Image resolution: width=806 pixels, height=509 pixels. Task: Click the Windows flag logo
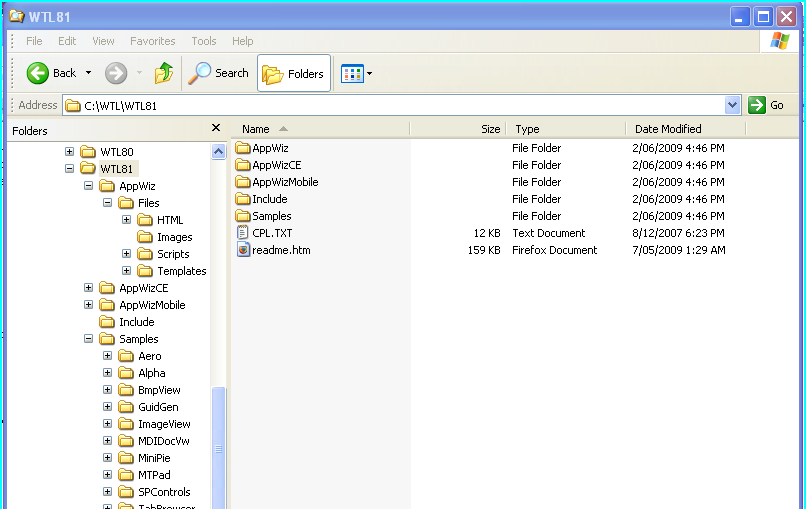tap(780, 41)
